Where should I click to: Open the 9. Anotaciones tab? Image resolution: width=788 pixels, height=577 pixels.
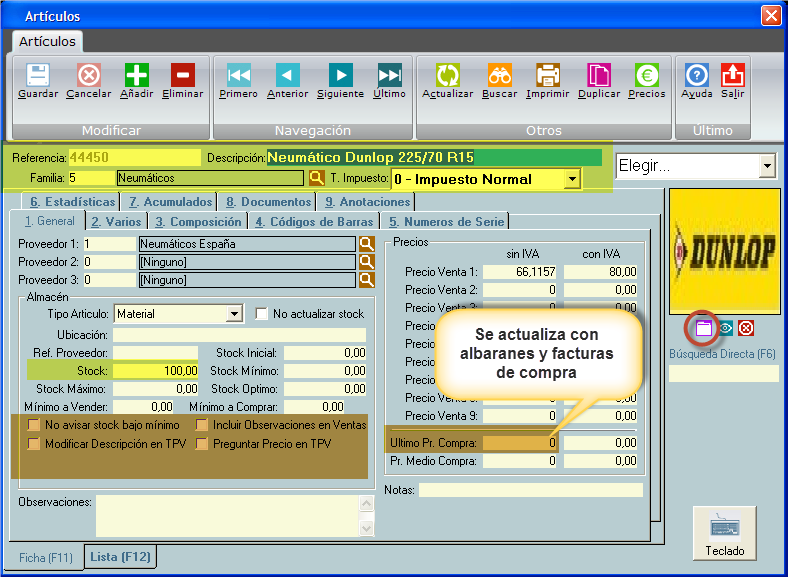(367, 202)
